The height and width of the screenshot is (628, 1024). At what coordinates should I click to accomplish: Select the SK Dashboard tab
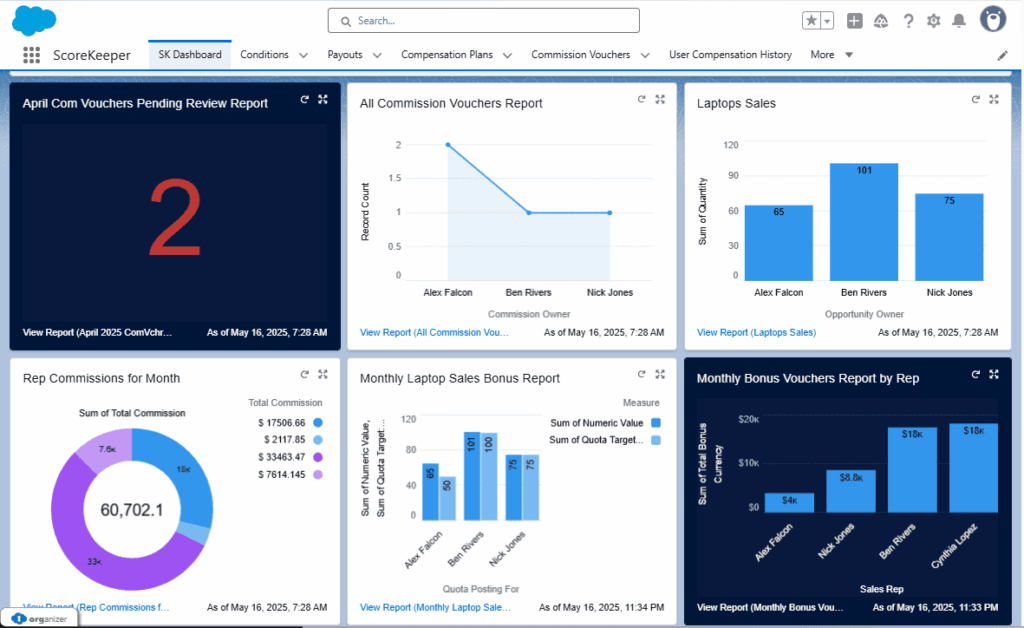(x=190, y=55)
